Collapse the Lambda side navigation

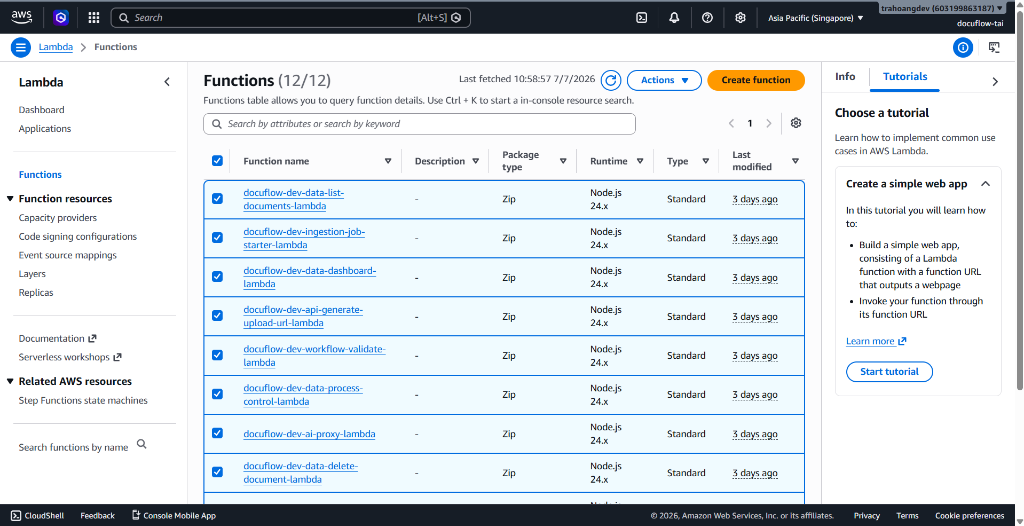pyautogui.click(x=167, y=82)
